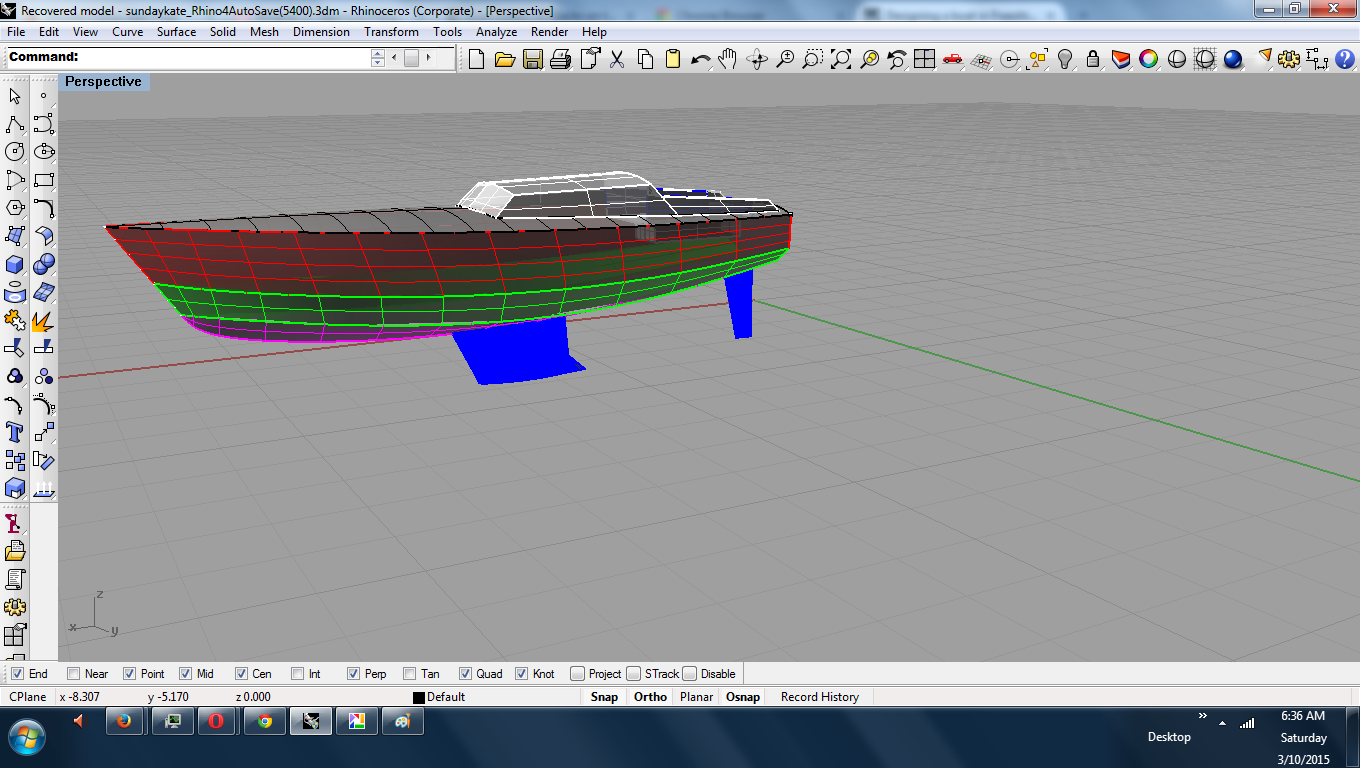Open the Transform menu
The image size is (1360, 768).
pyautogui.click(x=391, y=32)
